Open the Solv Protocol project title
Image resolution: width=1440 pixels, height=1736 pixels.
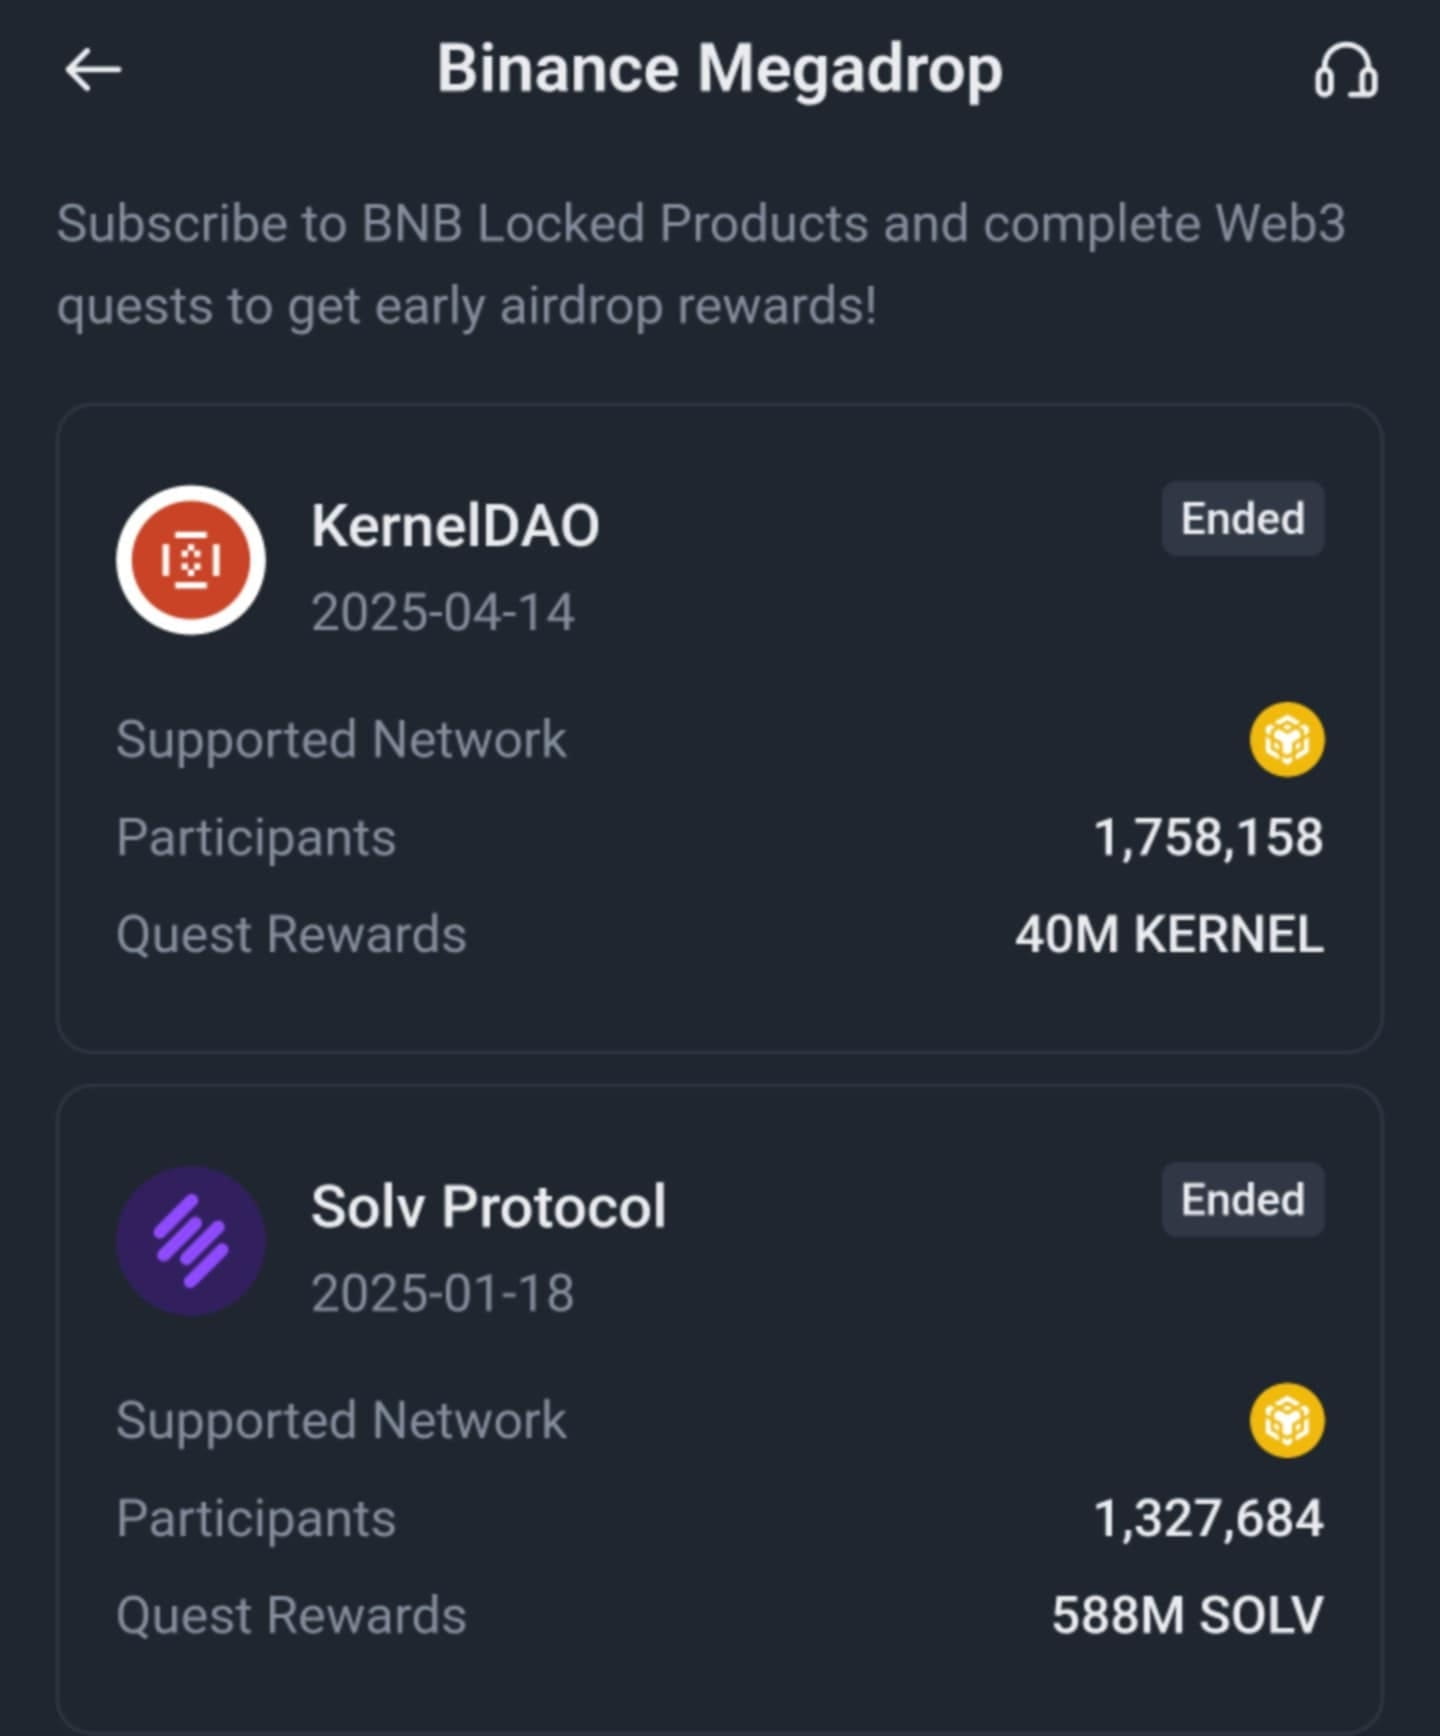[x=488, y=1206]
